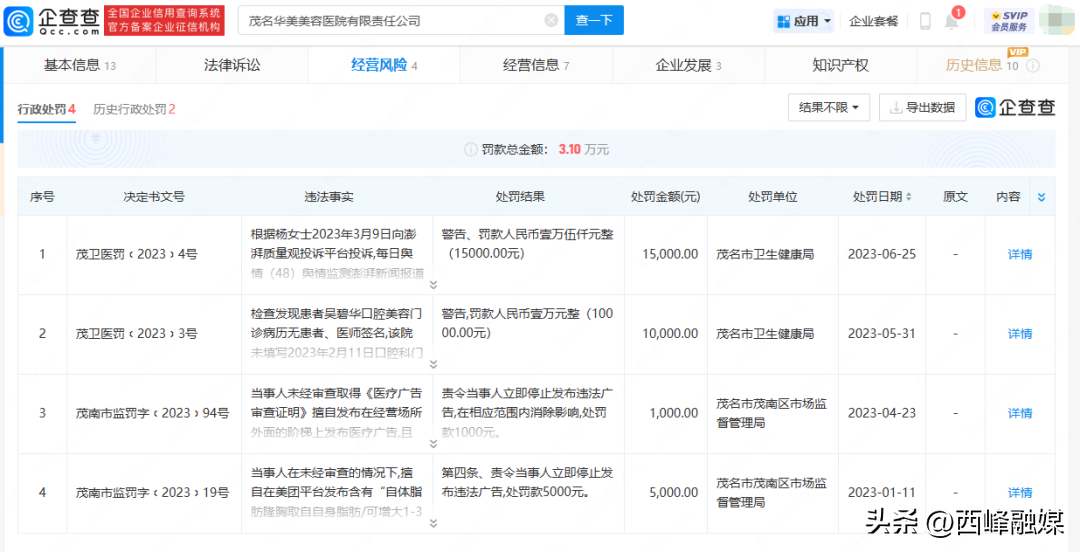The height and width of the screenshot is (552, 1080).
Task: Clear the search box with X icon
Action: [x=551, y=21]
